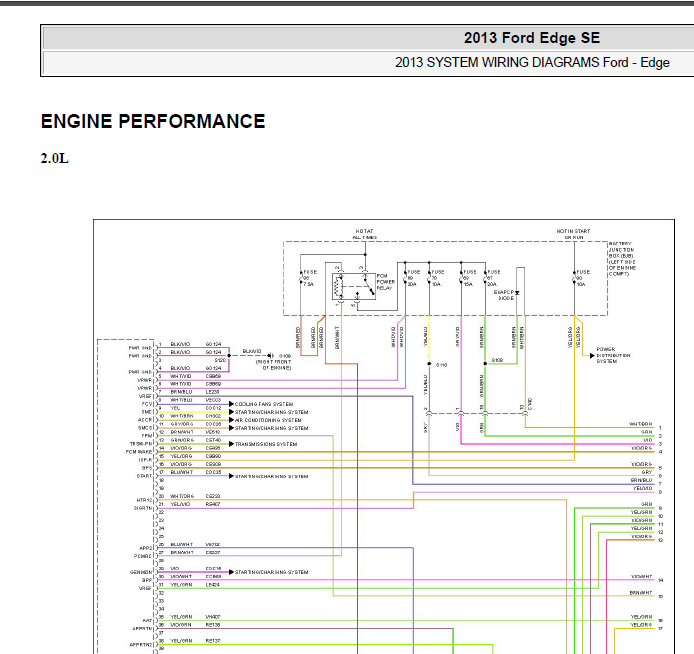Click the Power Distribution System arrow
Screen dimensions: 694x654
(592, 355)
